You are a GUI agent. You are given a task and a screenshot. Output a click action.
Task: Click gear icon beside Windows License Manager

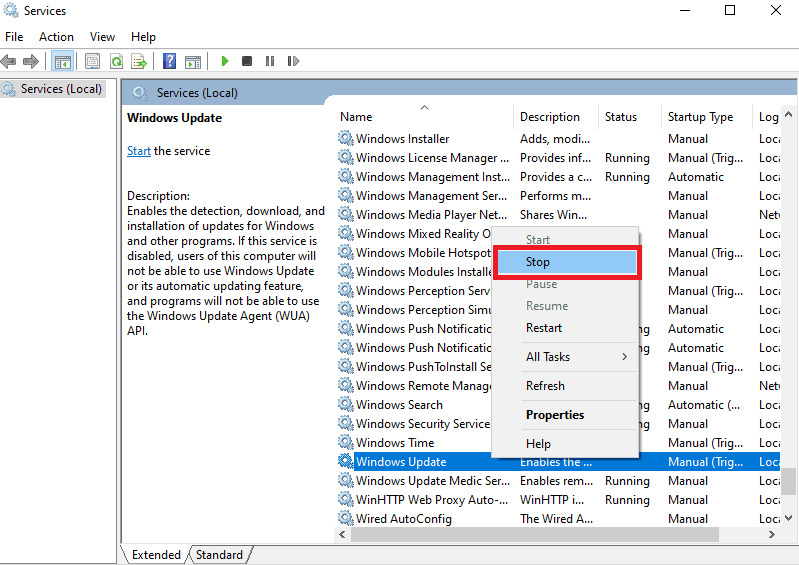[345, 157]
